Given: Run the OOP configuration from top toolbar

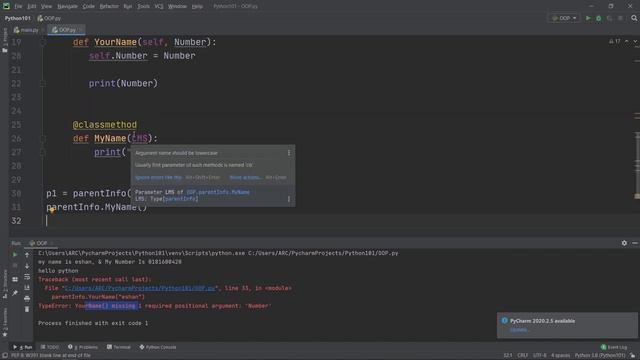Looking at the screenshot, I should tap(588, 18).
